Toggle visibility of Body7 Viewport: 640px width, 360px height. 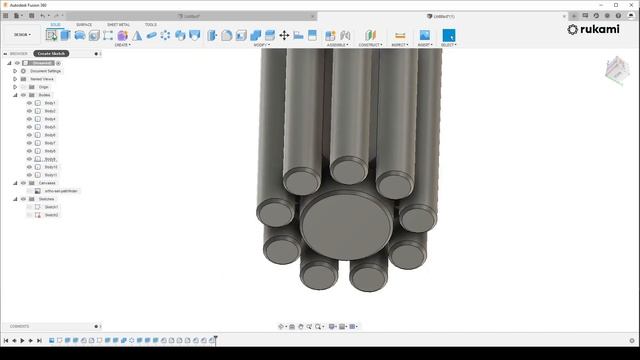pyautogui.click(x=29, y=143)
